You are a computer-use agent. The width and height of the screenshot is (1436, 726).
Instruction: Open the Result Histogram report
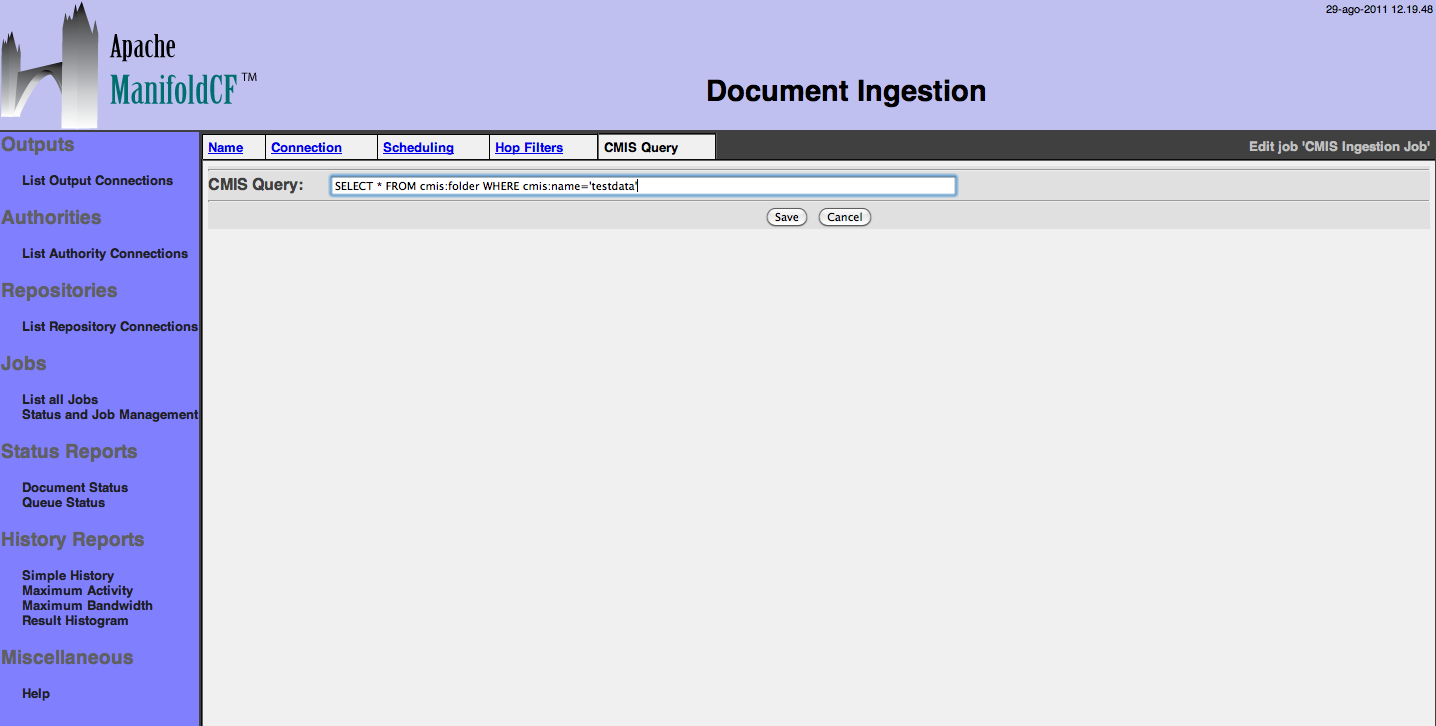(x=75, y=621)
